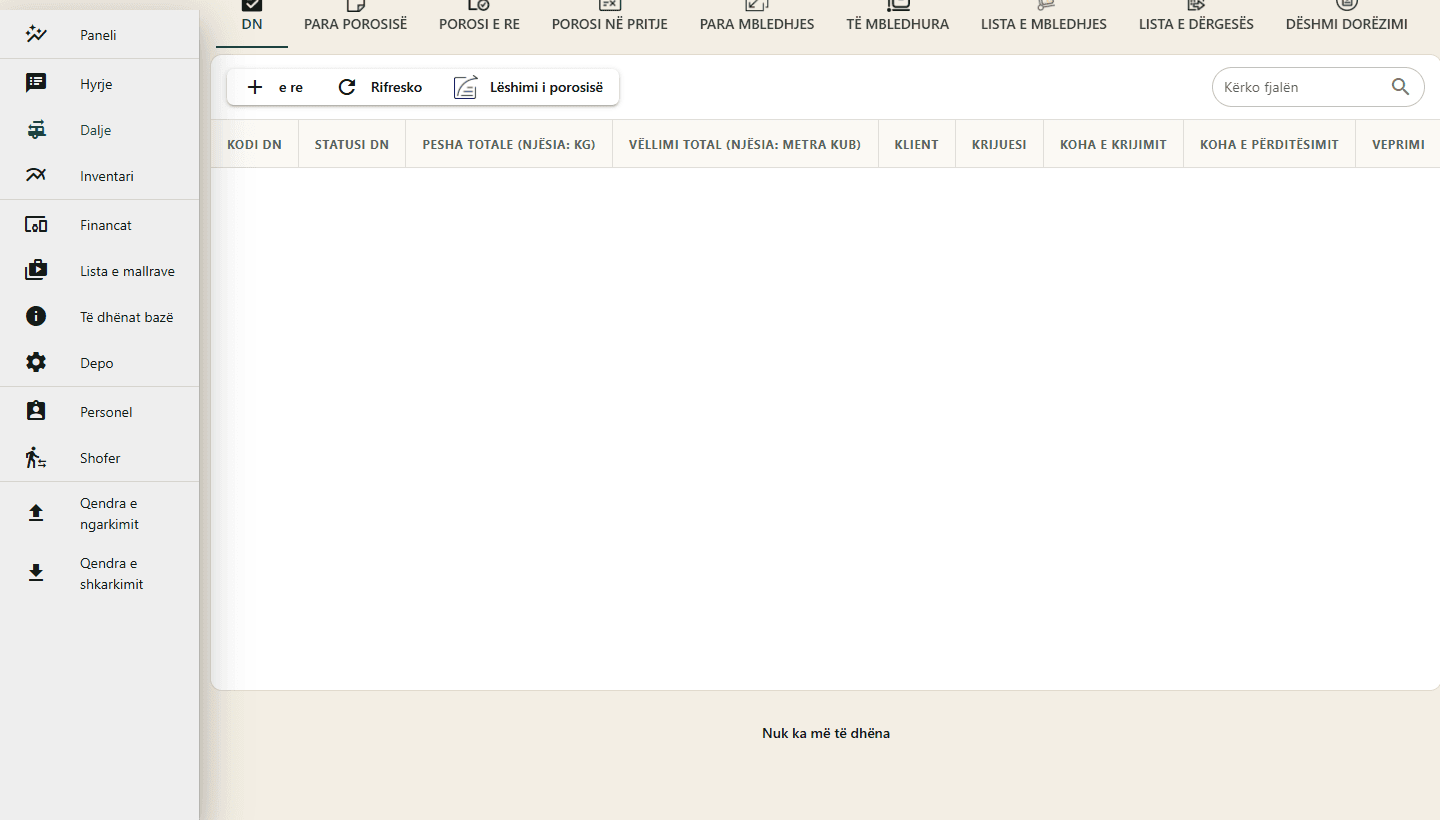Click the 'e re' add button

click(274, 87)
